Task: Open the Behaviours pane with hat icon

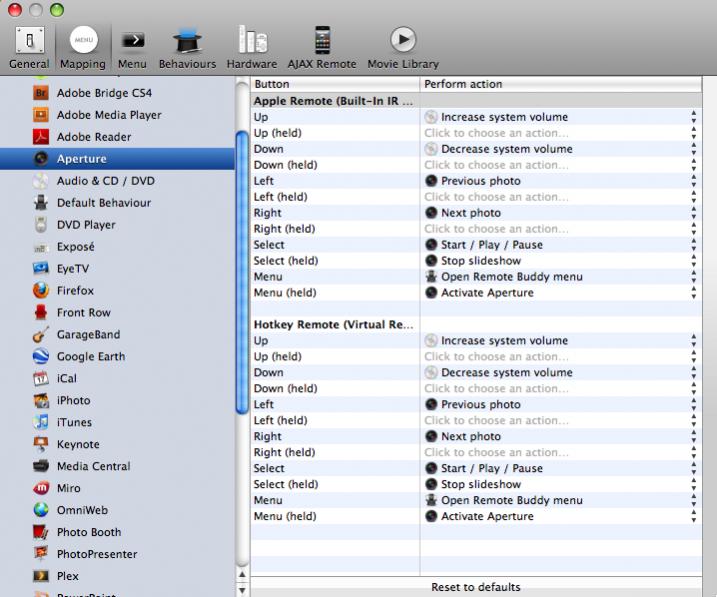Action: click(x=187, y=48)
